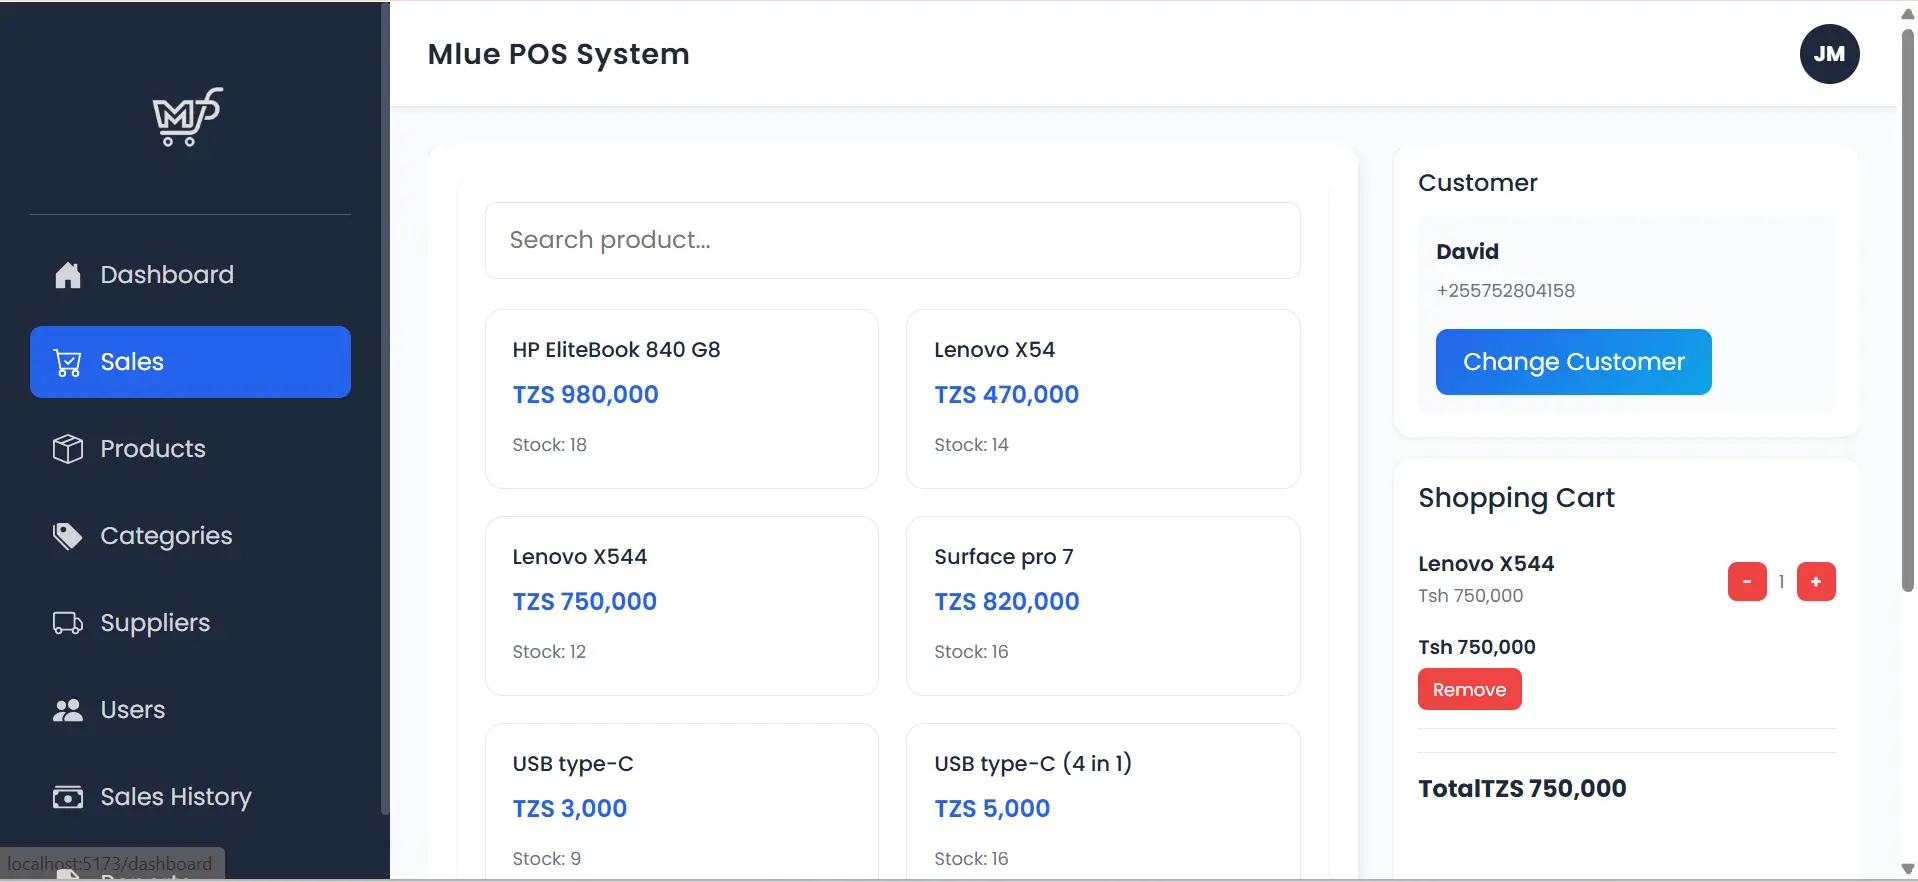Click the Stock: 9 label
Image resolution: width=1918 pixels, height=882 pixels.
pyautogui.click(x=546, y=859)
